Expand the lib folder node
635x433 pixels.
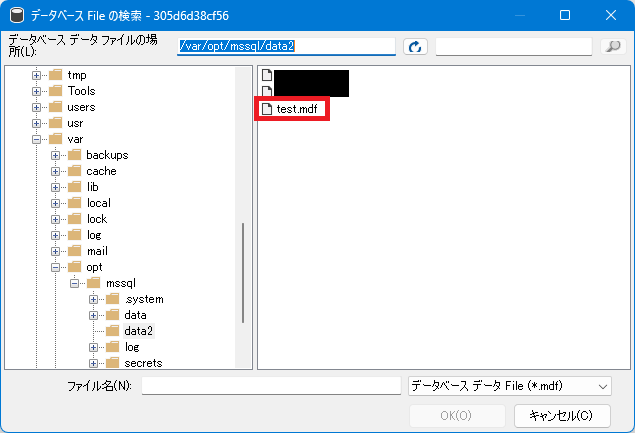(x=55, y=187)
